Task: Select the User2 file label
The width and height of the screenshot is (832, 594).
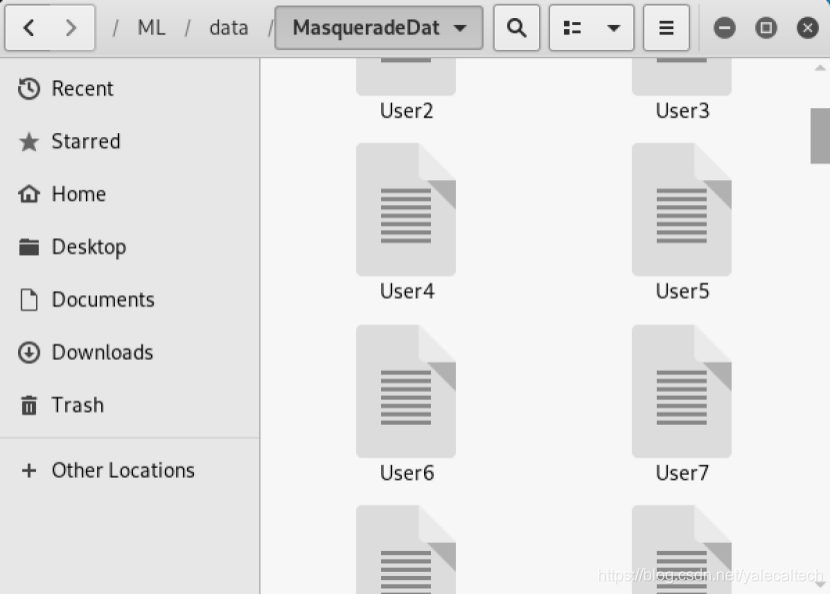Action: point(406,111)
